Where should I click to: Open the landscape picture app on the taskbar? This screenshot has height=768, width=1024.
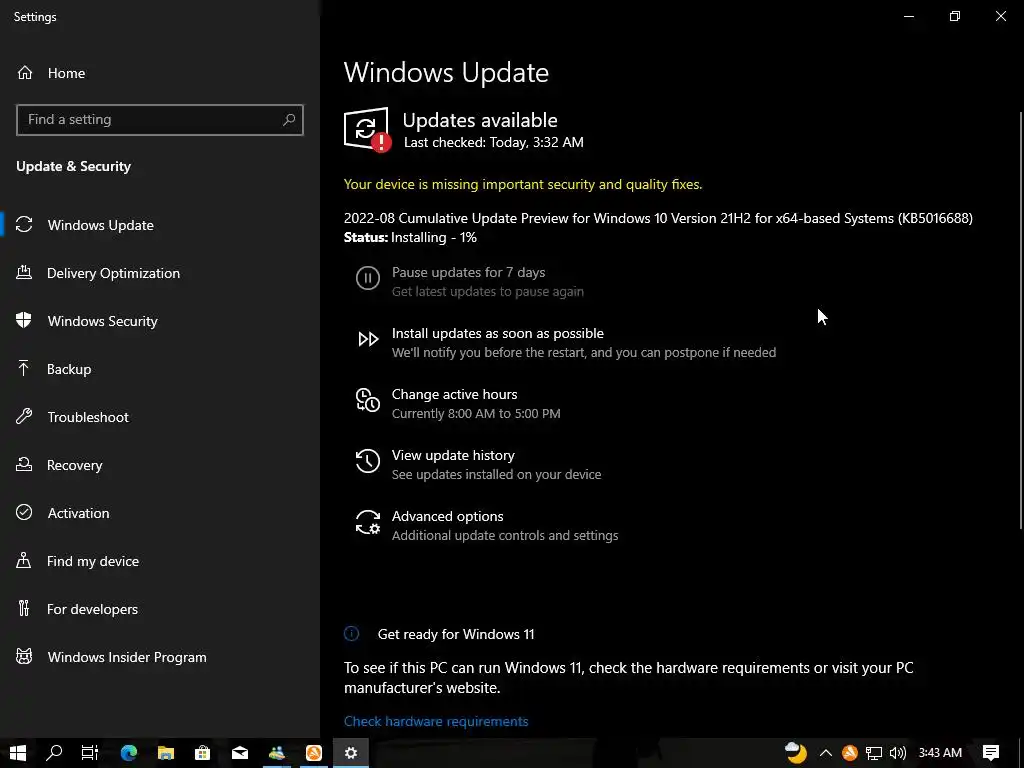click(277, 753)
